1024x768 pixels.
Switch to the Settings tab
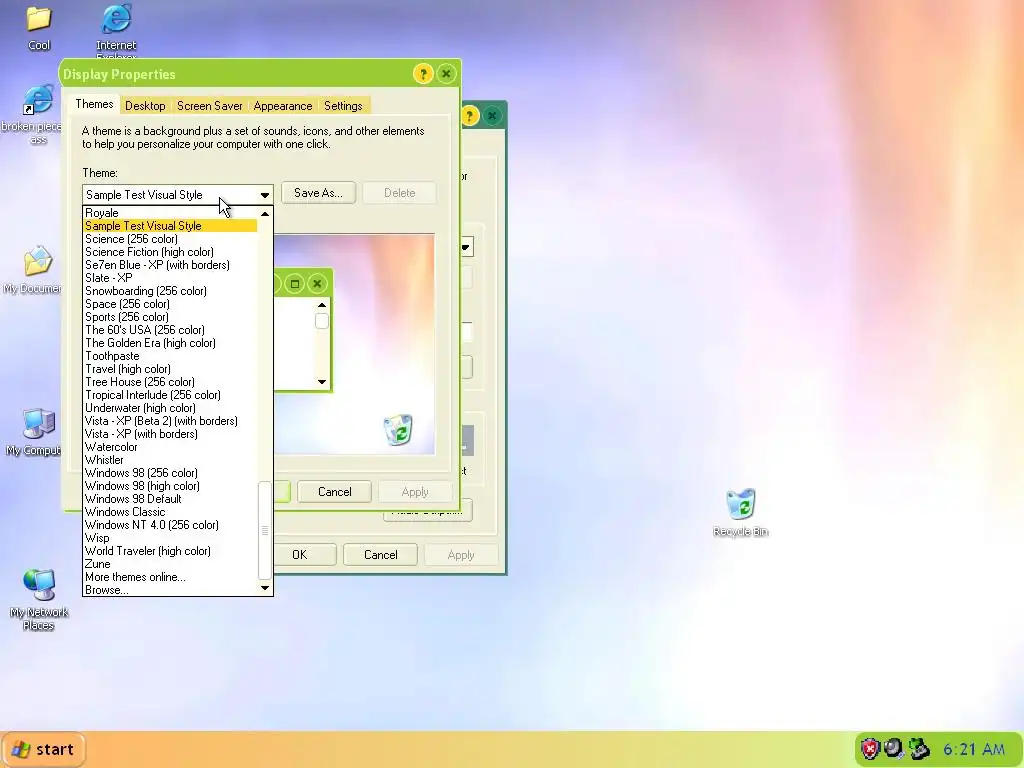[343, 106]
